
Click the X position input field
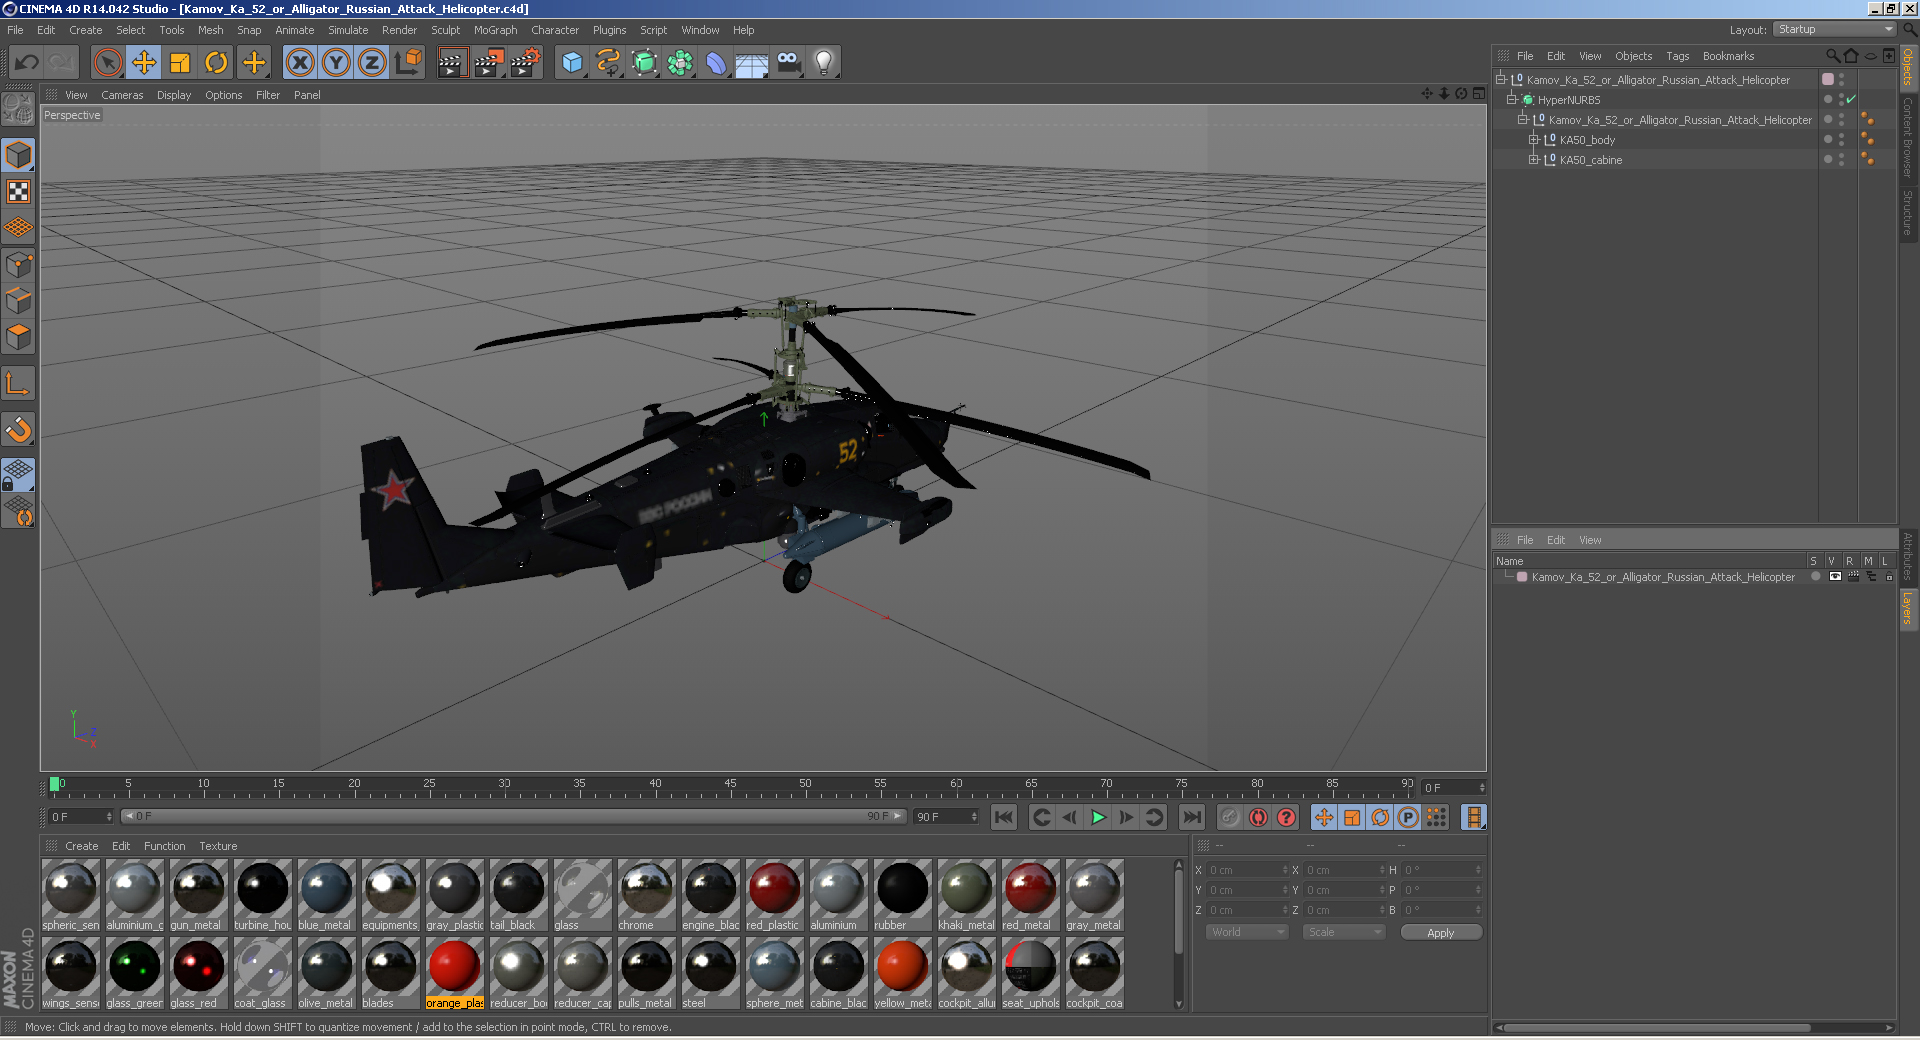[x=1247, y=870]
